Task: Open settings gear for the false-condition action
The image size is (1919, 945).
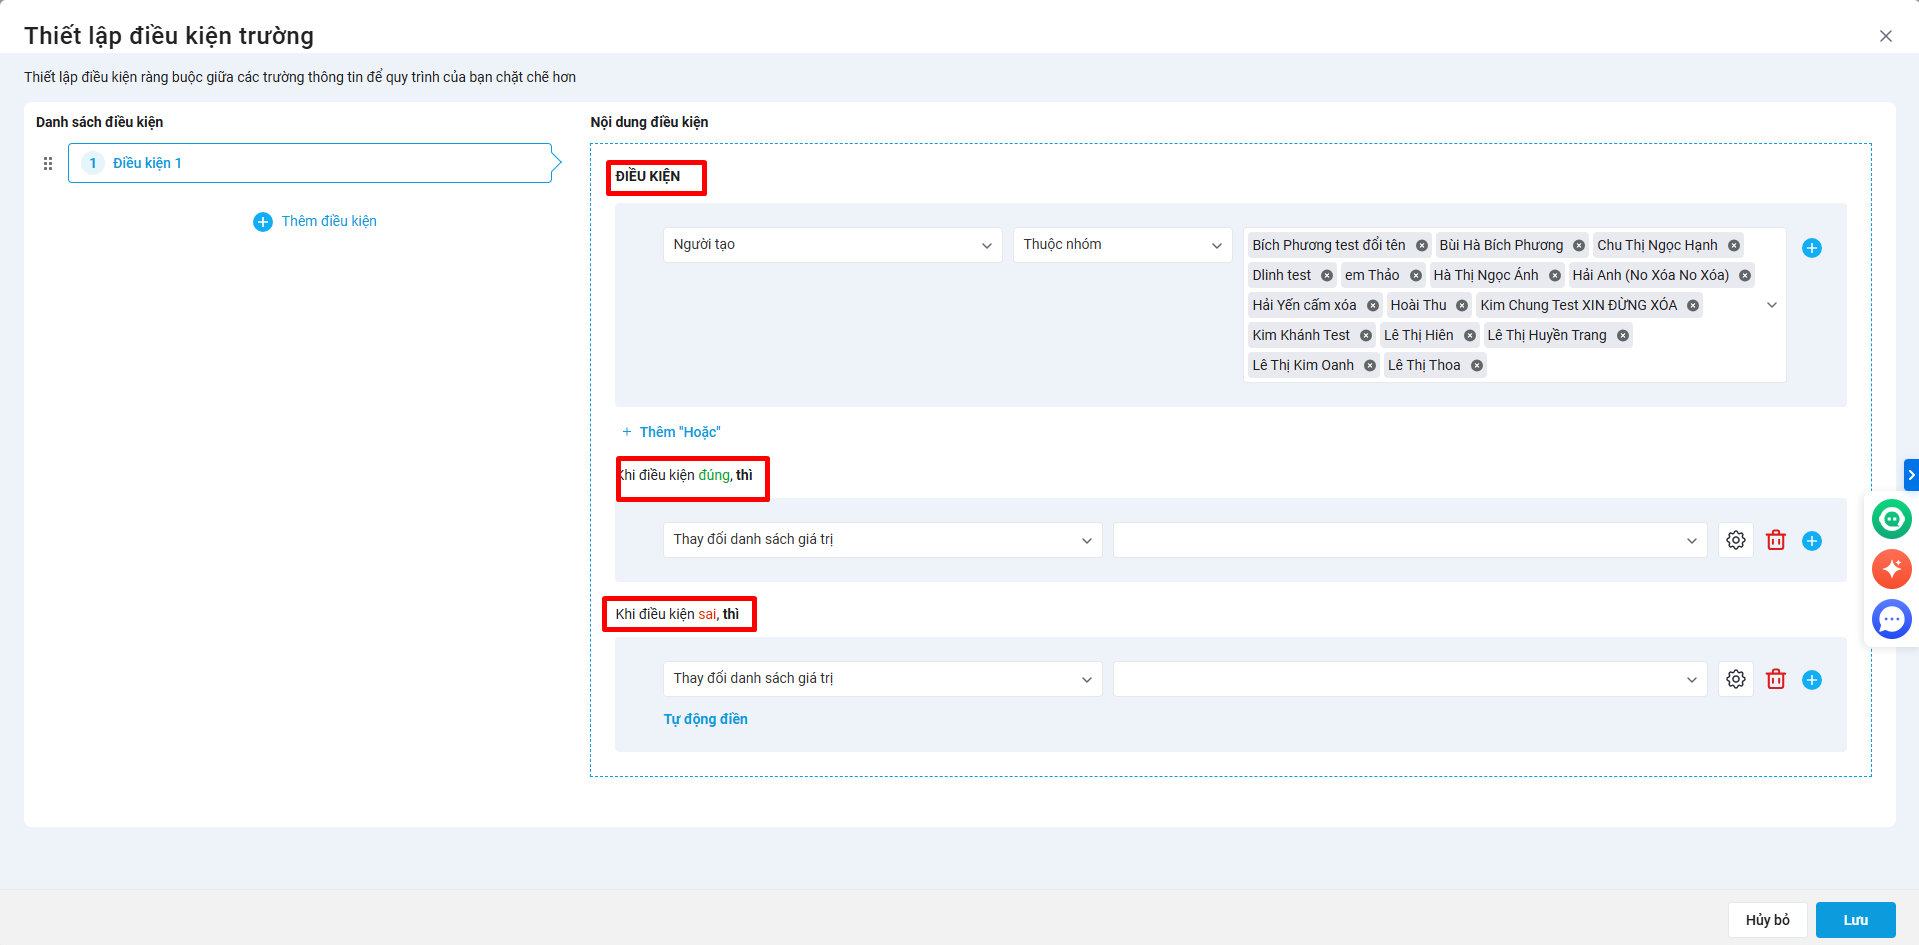Action: (x=1736, y=679)
